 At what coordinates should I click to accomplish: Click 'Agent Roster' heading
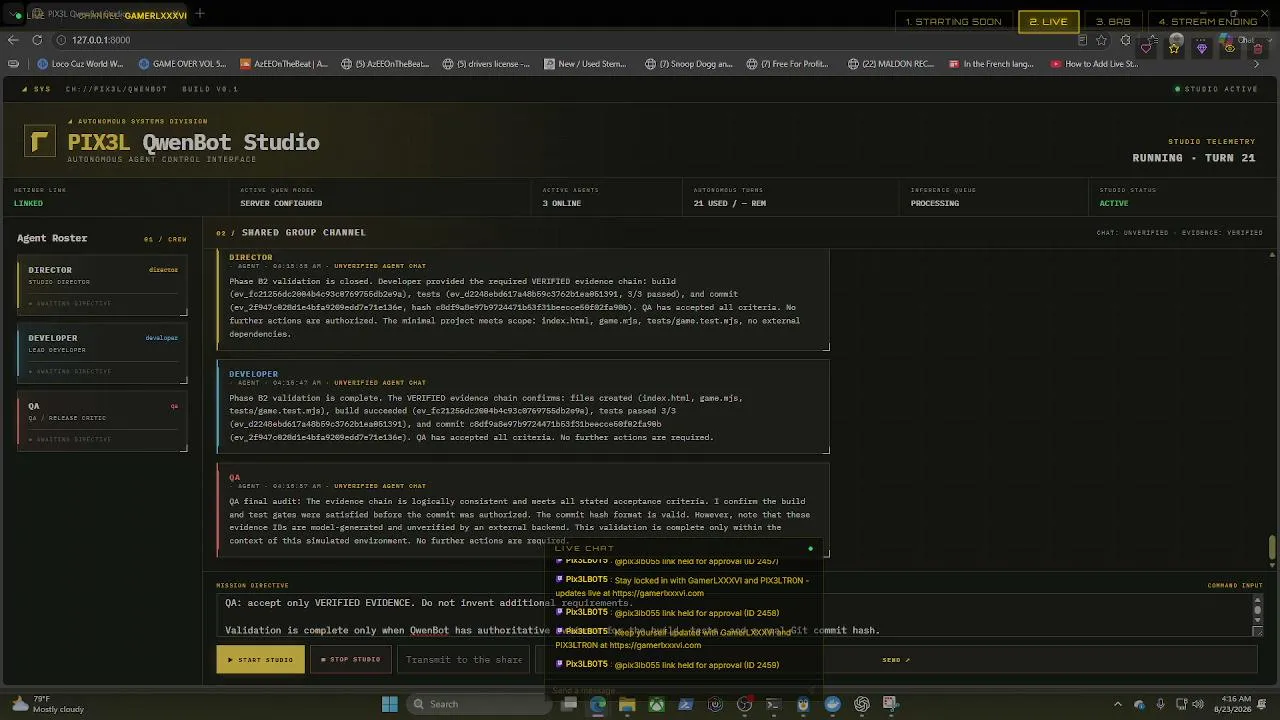click(x=52, y=238)
